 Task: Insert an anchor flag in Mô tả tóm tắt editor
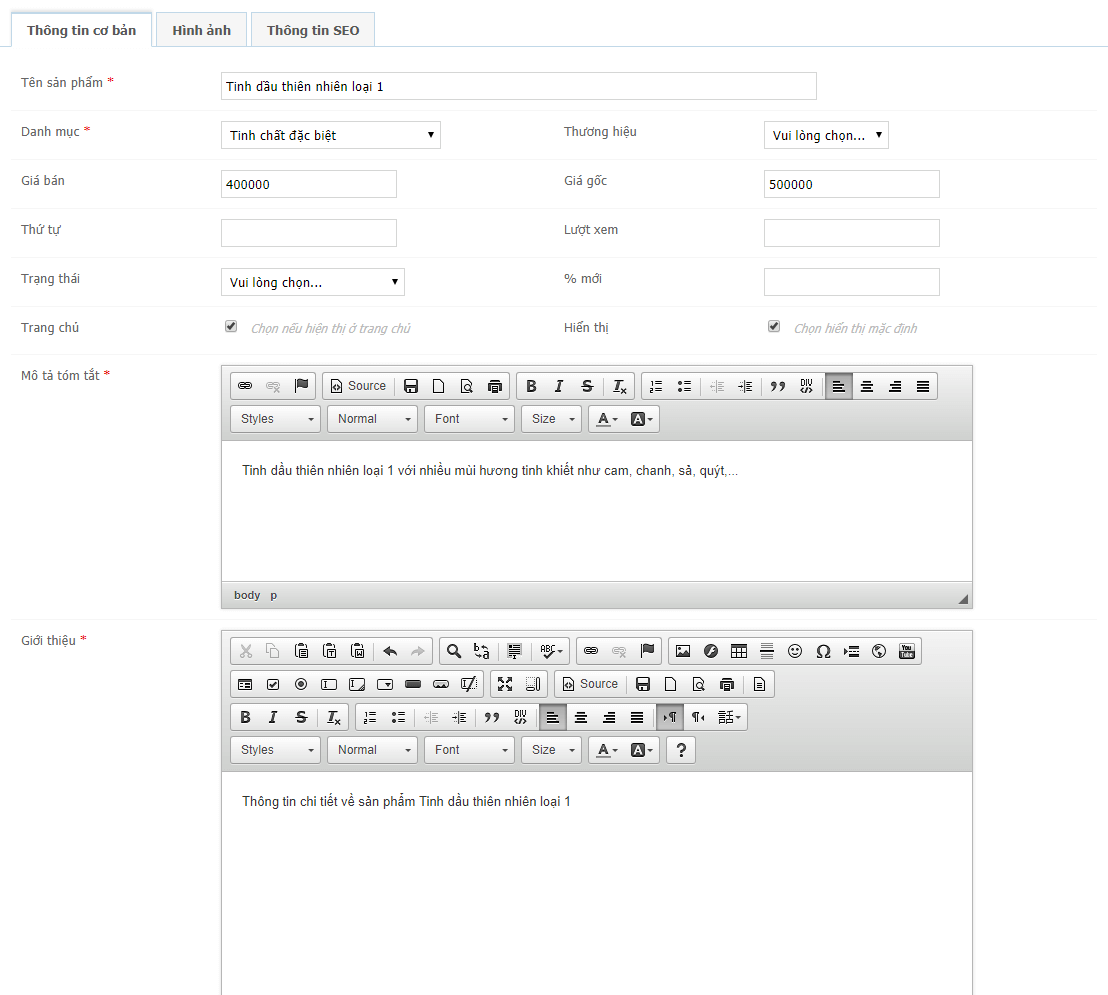302,386
